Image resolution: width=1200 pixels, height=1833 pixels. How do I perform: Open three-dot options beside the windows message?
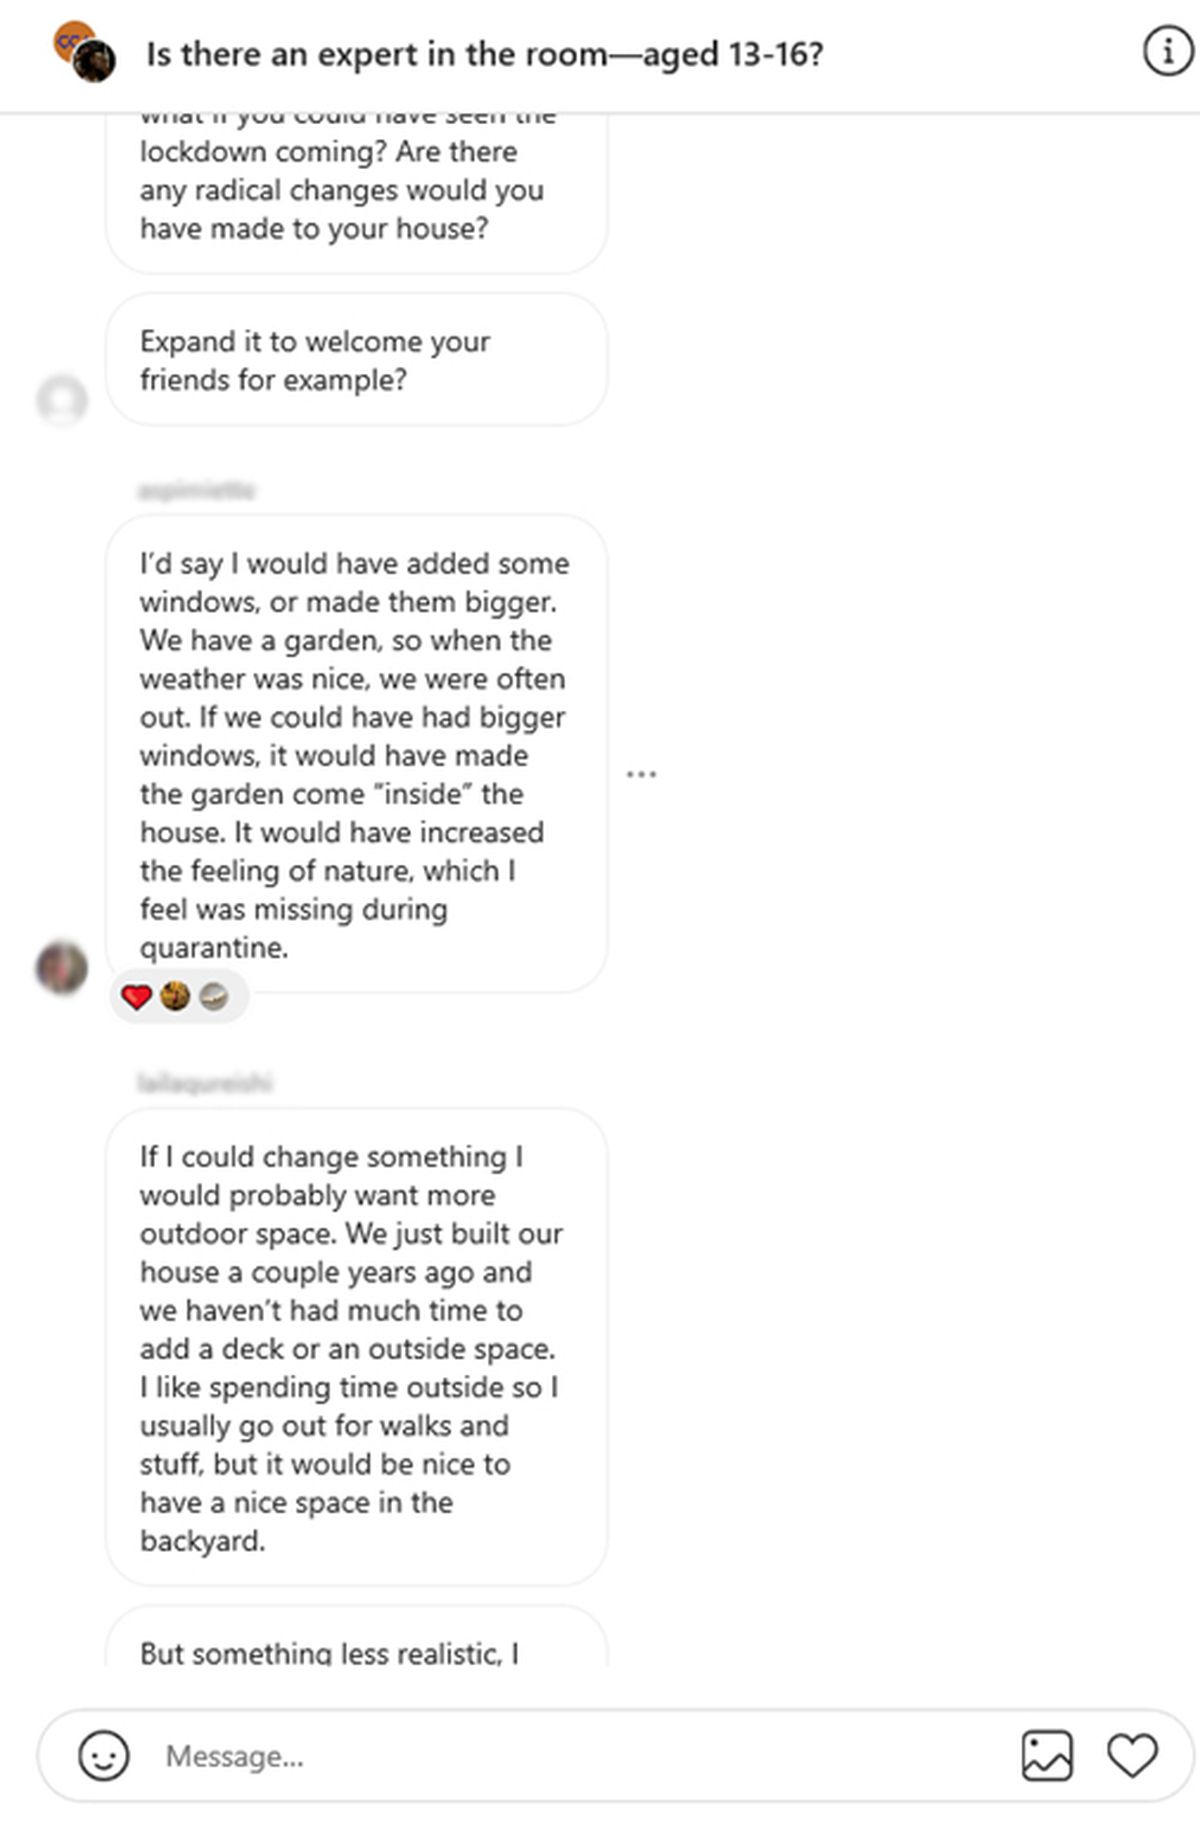tap(641, 774)
